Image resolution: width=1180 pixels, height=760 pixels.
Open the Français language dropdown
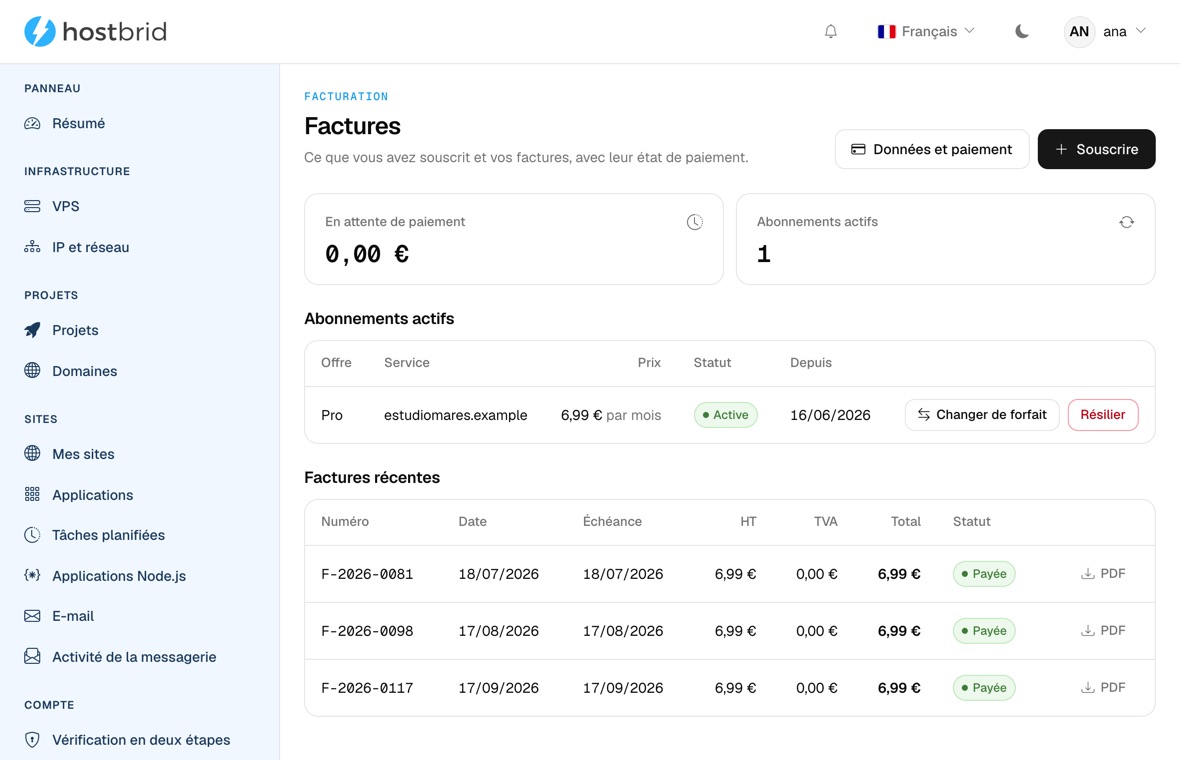926,32
